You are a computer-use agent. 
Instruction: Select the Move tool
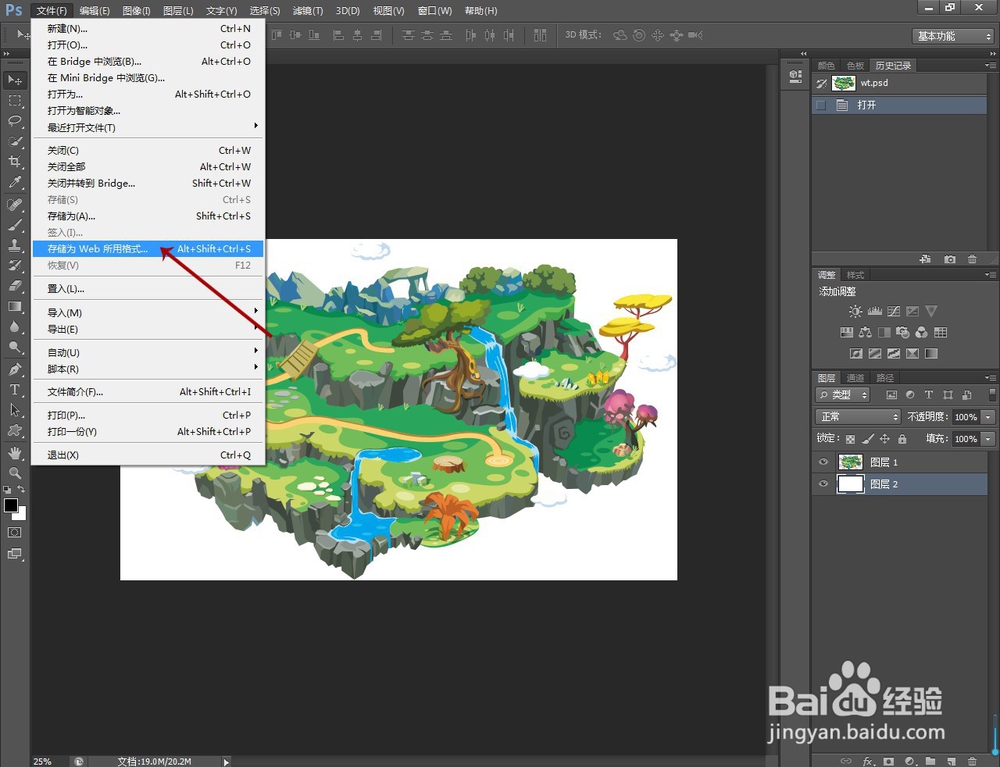tap(15, 80)
